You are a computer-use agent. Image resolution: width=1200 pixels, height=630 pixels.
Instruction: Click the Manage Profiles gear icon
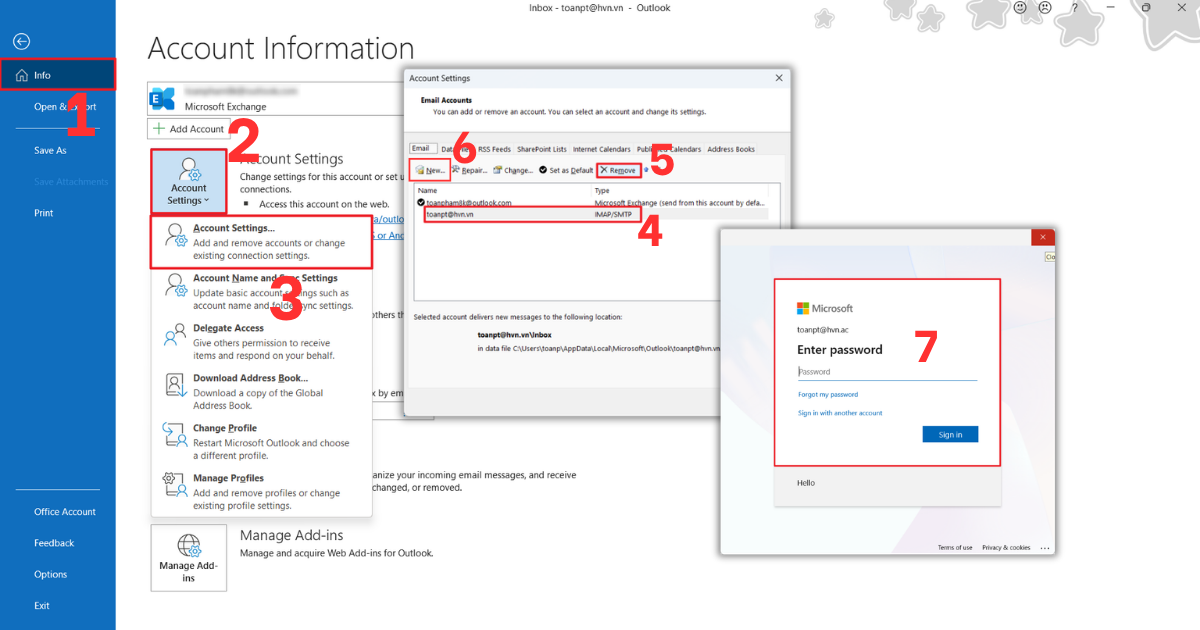[x=175, y=485]
